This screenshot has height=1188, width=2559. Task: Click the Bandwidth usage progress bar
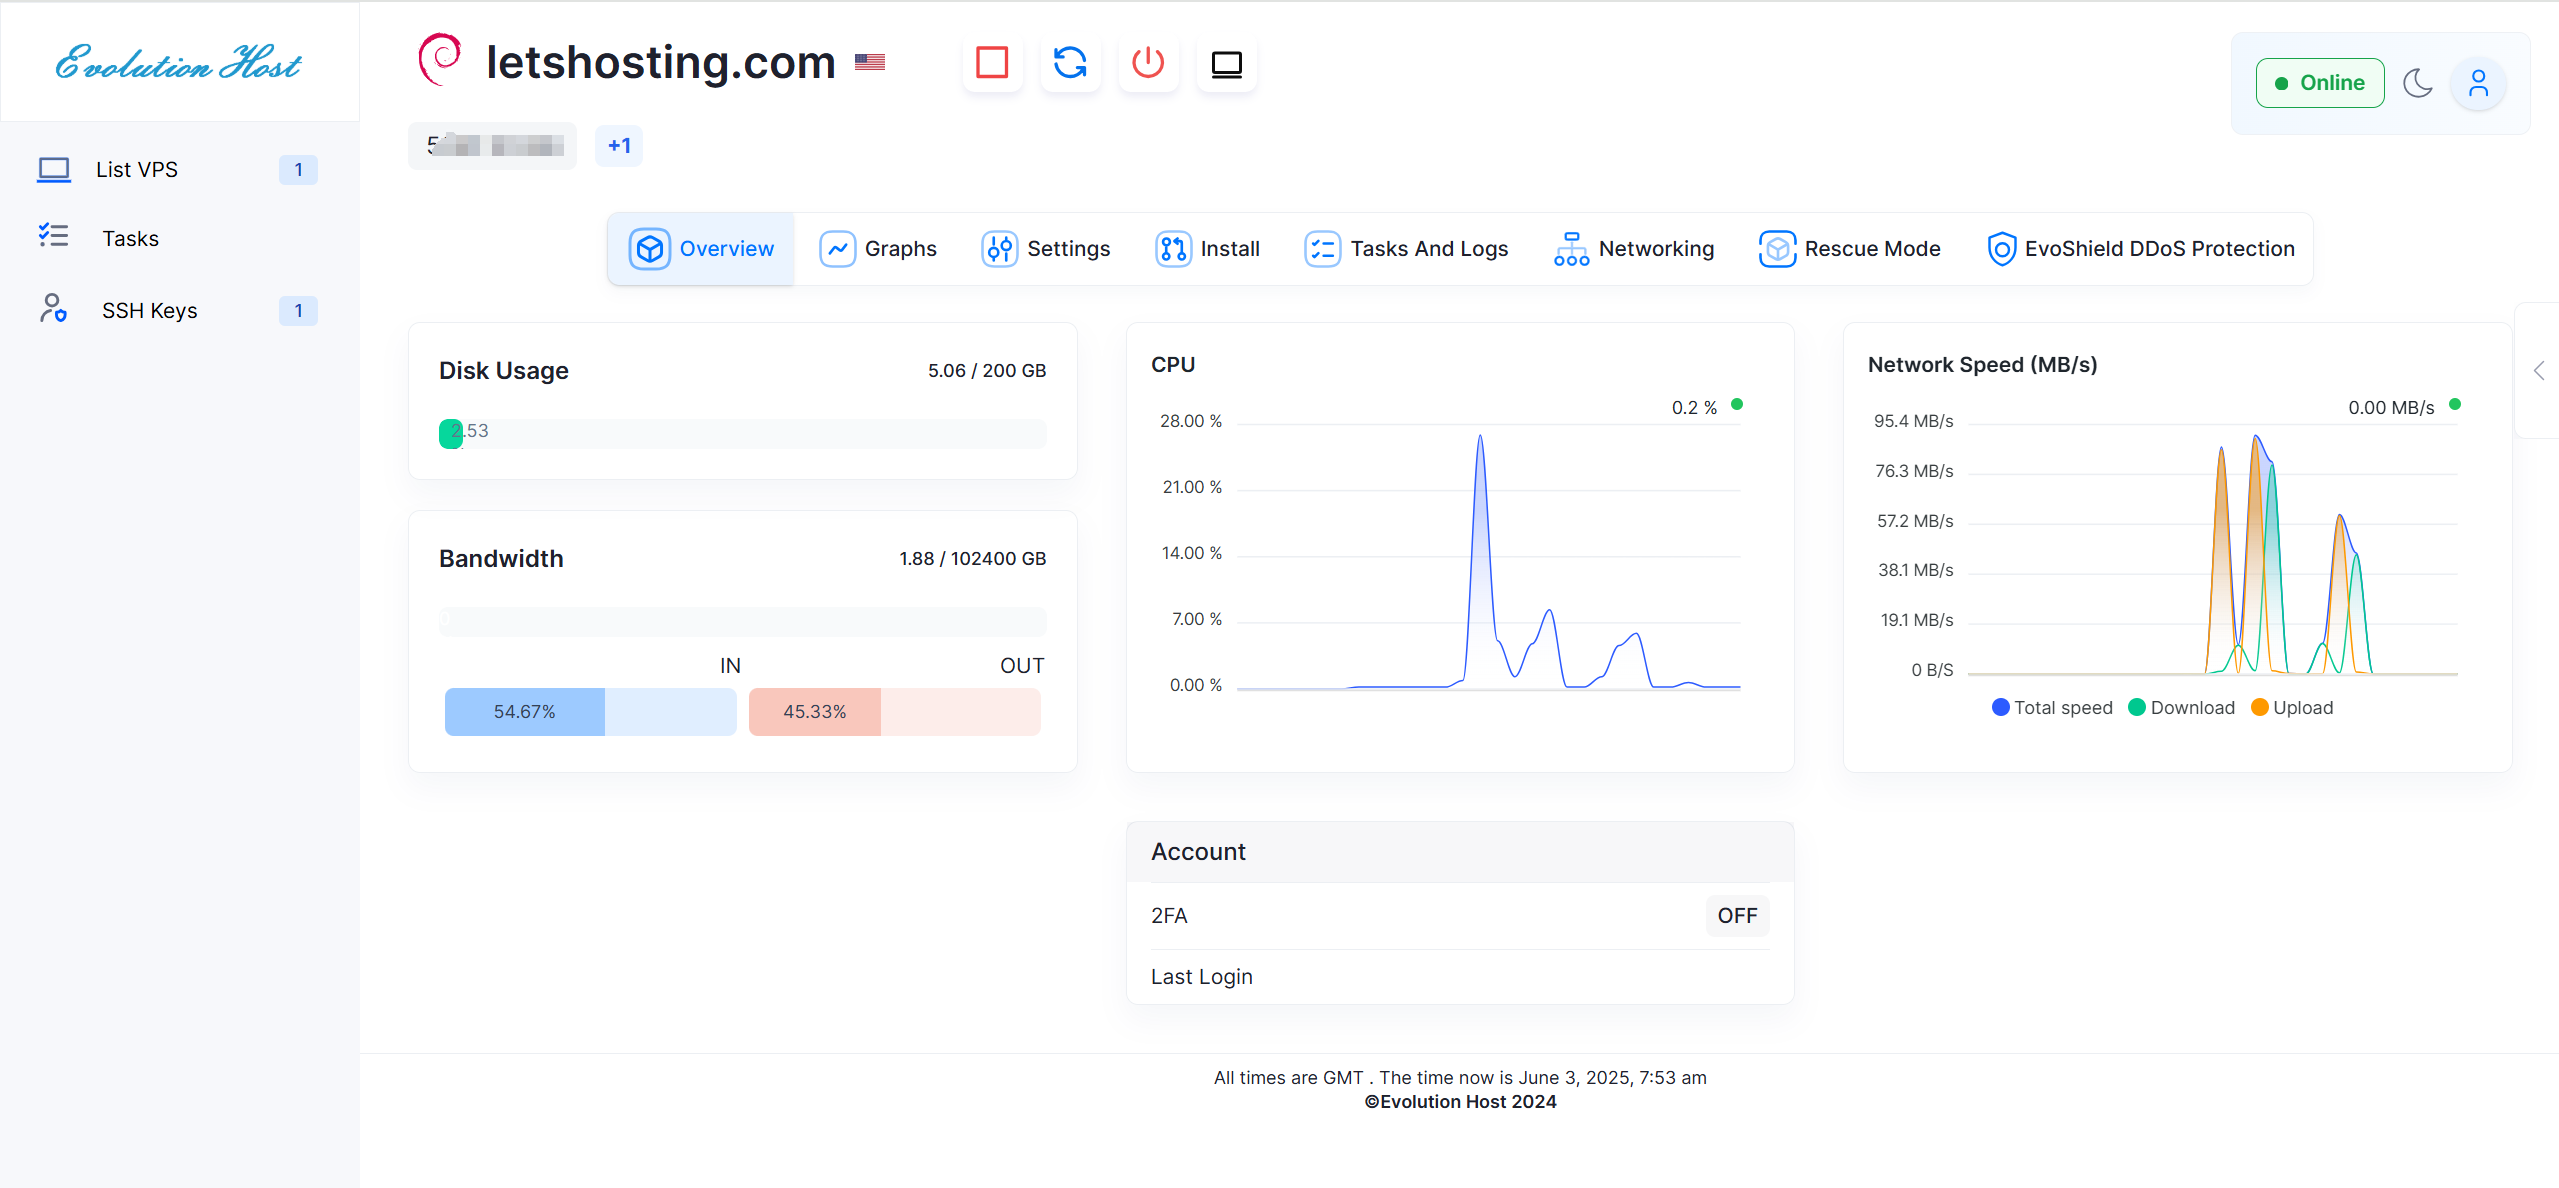pyautogui.click(x=743, y=621)
